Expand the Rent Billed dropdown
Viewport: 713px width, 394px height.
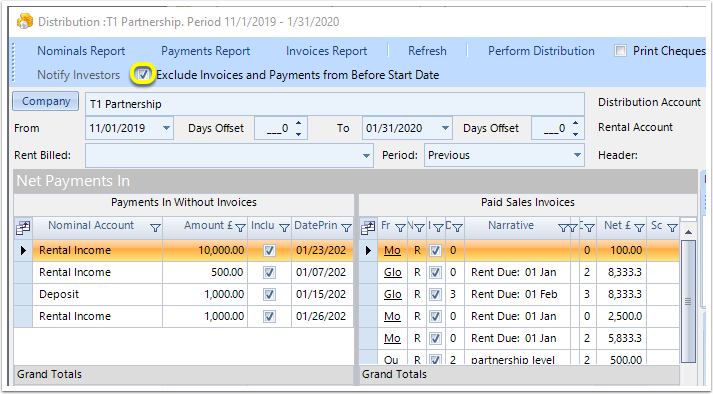click(366, 156)
